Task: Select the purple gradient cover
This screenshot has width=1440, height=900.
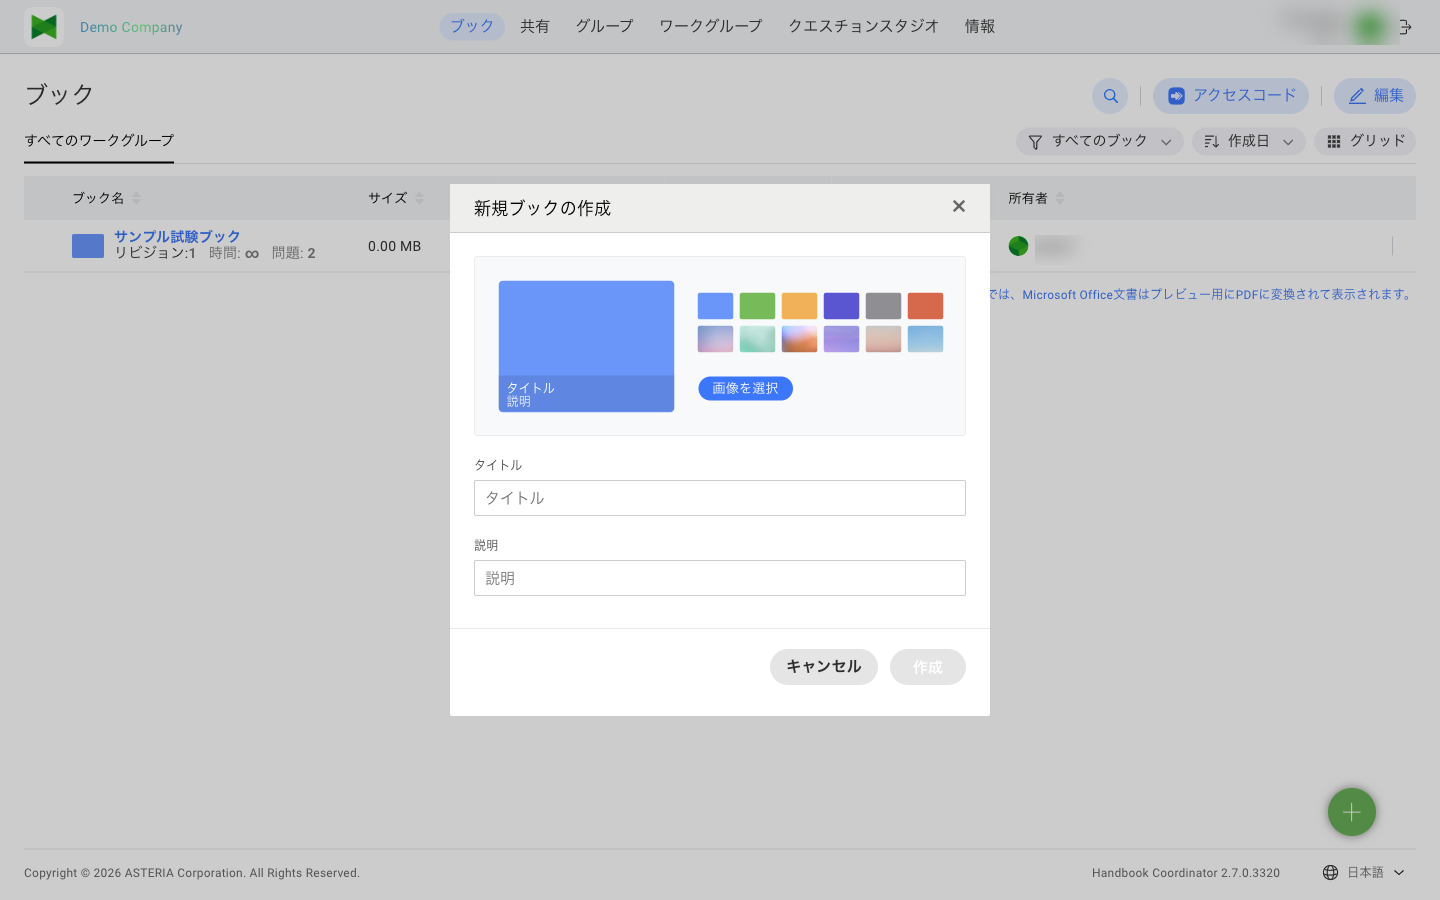Action: 841,339
